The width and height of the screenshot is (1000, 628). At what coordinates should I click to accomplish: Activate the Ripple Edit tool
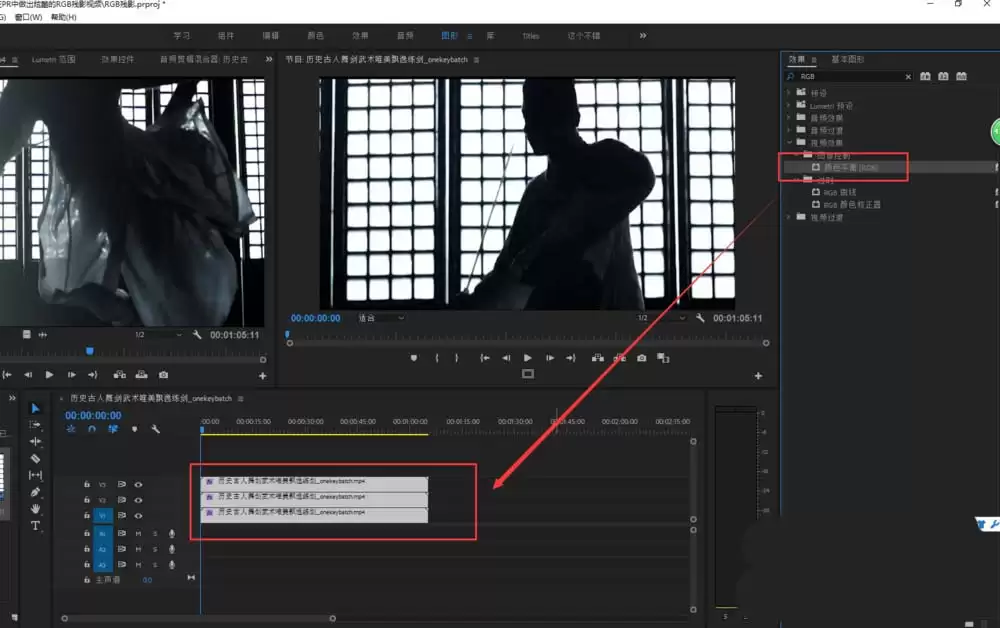[x=35, y=441]
